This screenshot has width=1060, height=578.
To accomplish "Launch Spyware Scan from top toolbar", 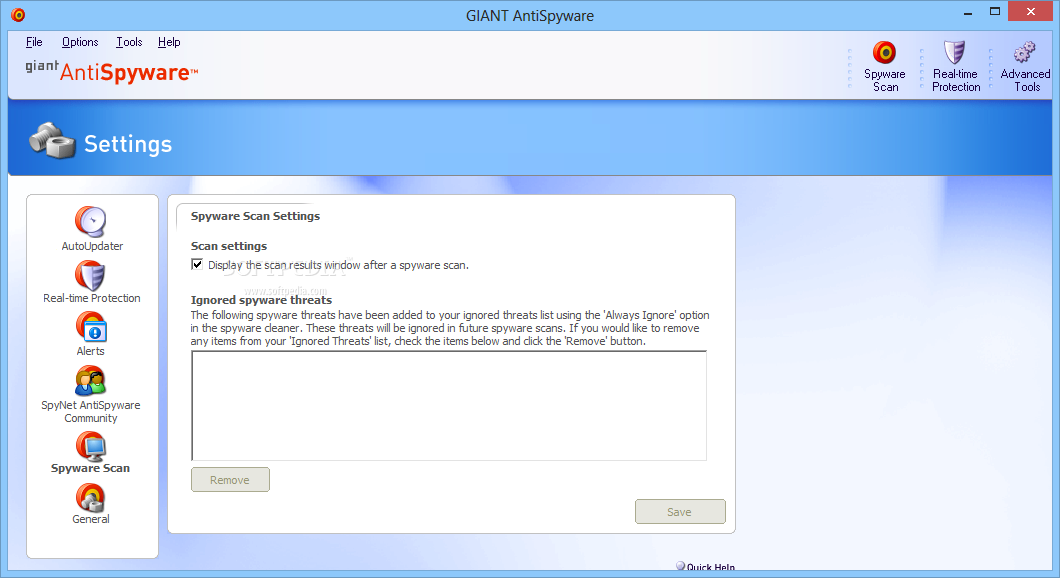I will [884, 53].
